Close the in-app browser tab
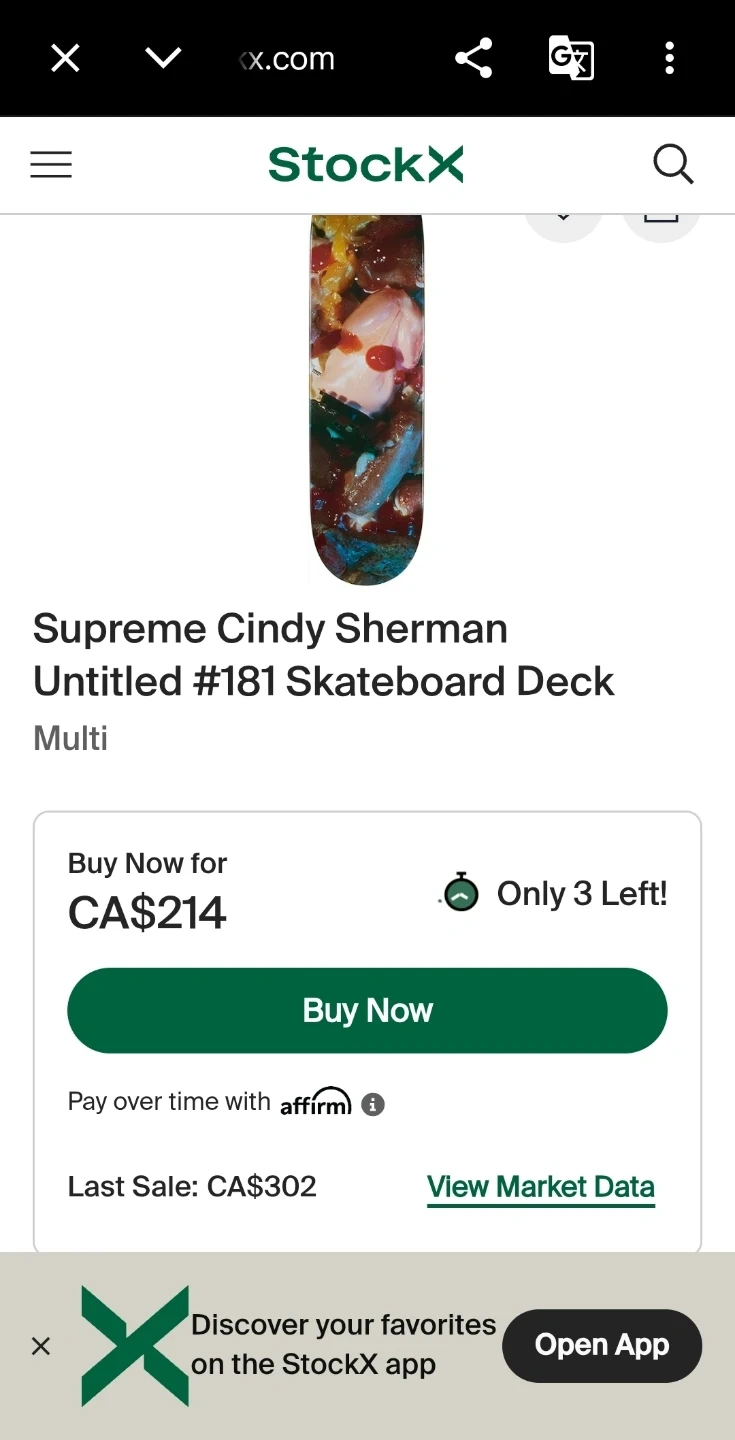735x1440 pixels. (65, 59)
